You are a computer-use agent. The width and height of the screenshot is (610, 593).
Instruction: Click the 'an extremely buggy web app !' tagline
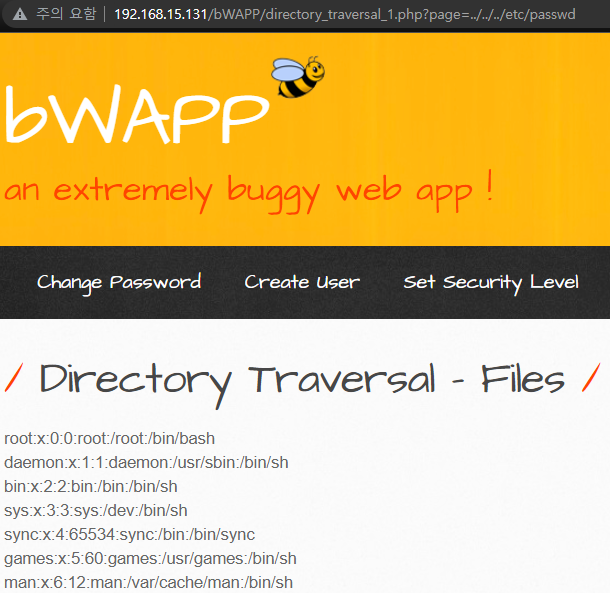249,191
